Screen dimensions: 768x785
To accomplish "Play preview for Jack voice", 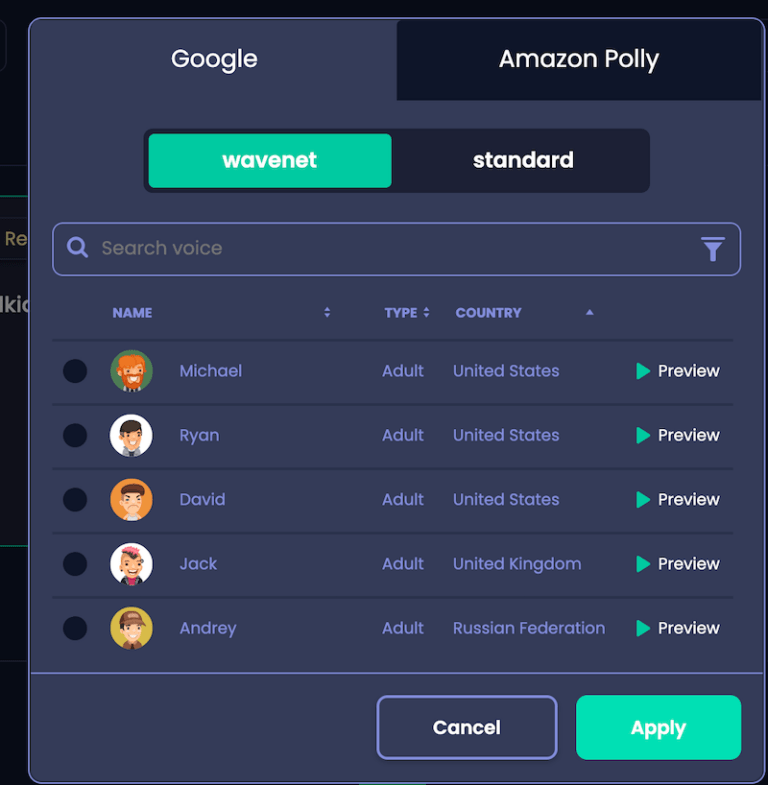I will [677, 564].
